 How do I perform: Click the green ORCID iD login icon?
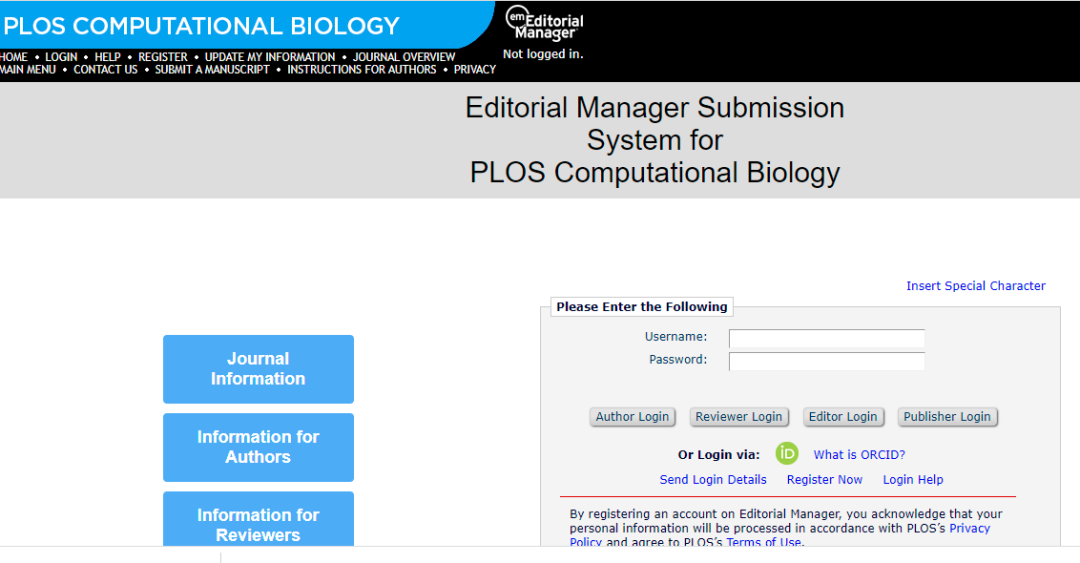(x=787, y=454)
